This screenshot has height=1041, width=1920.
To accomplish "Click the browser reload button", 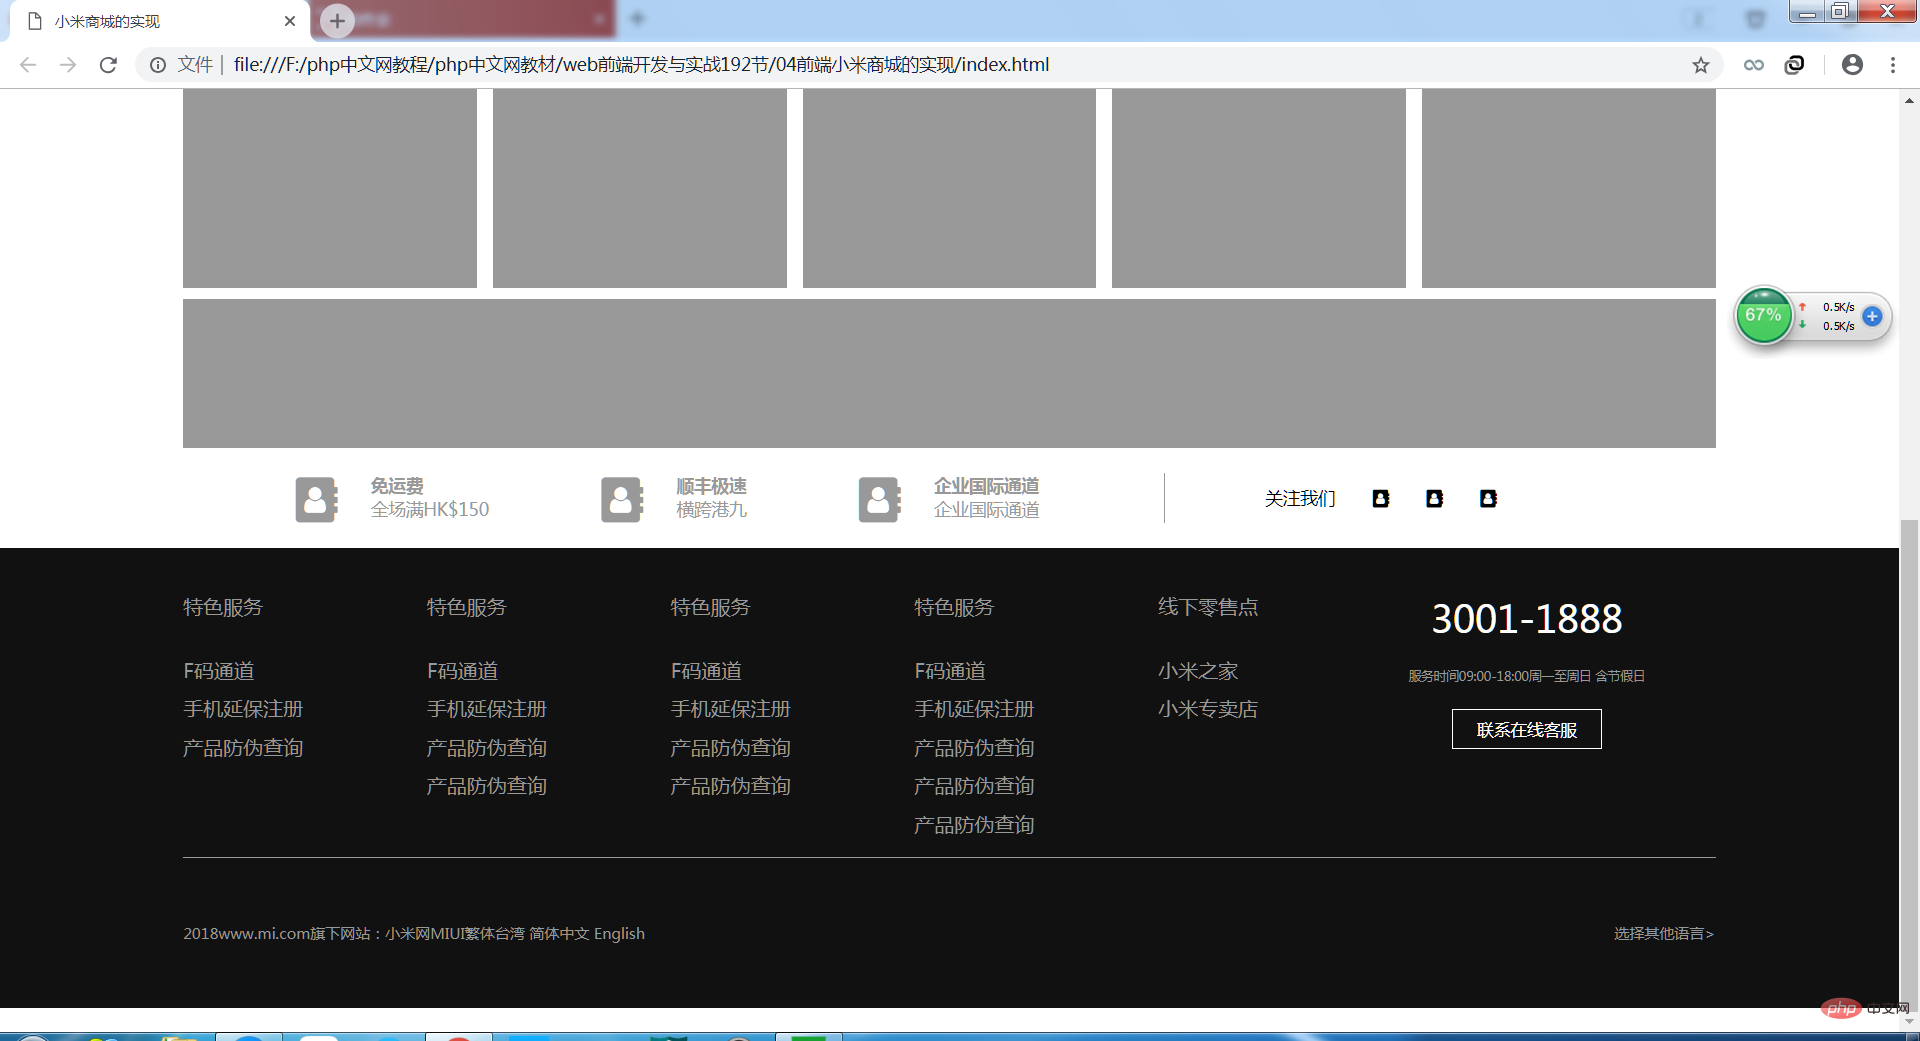I will coord(108,65).
